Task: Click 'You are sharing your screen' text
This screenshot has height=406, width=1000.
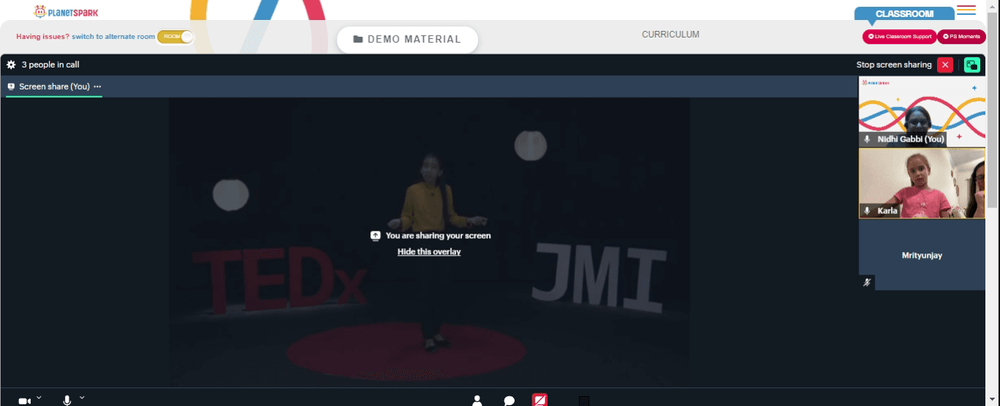Action: point(438,236)
